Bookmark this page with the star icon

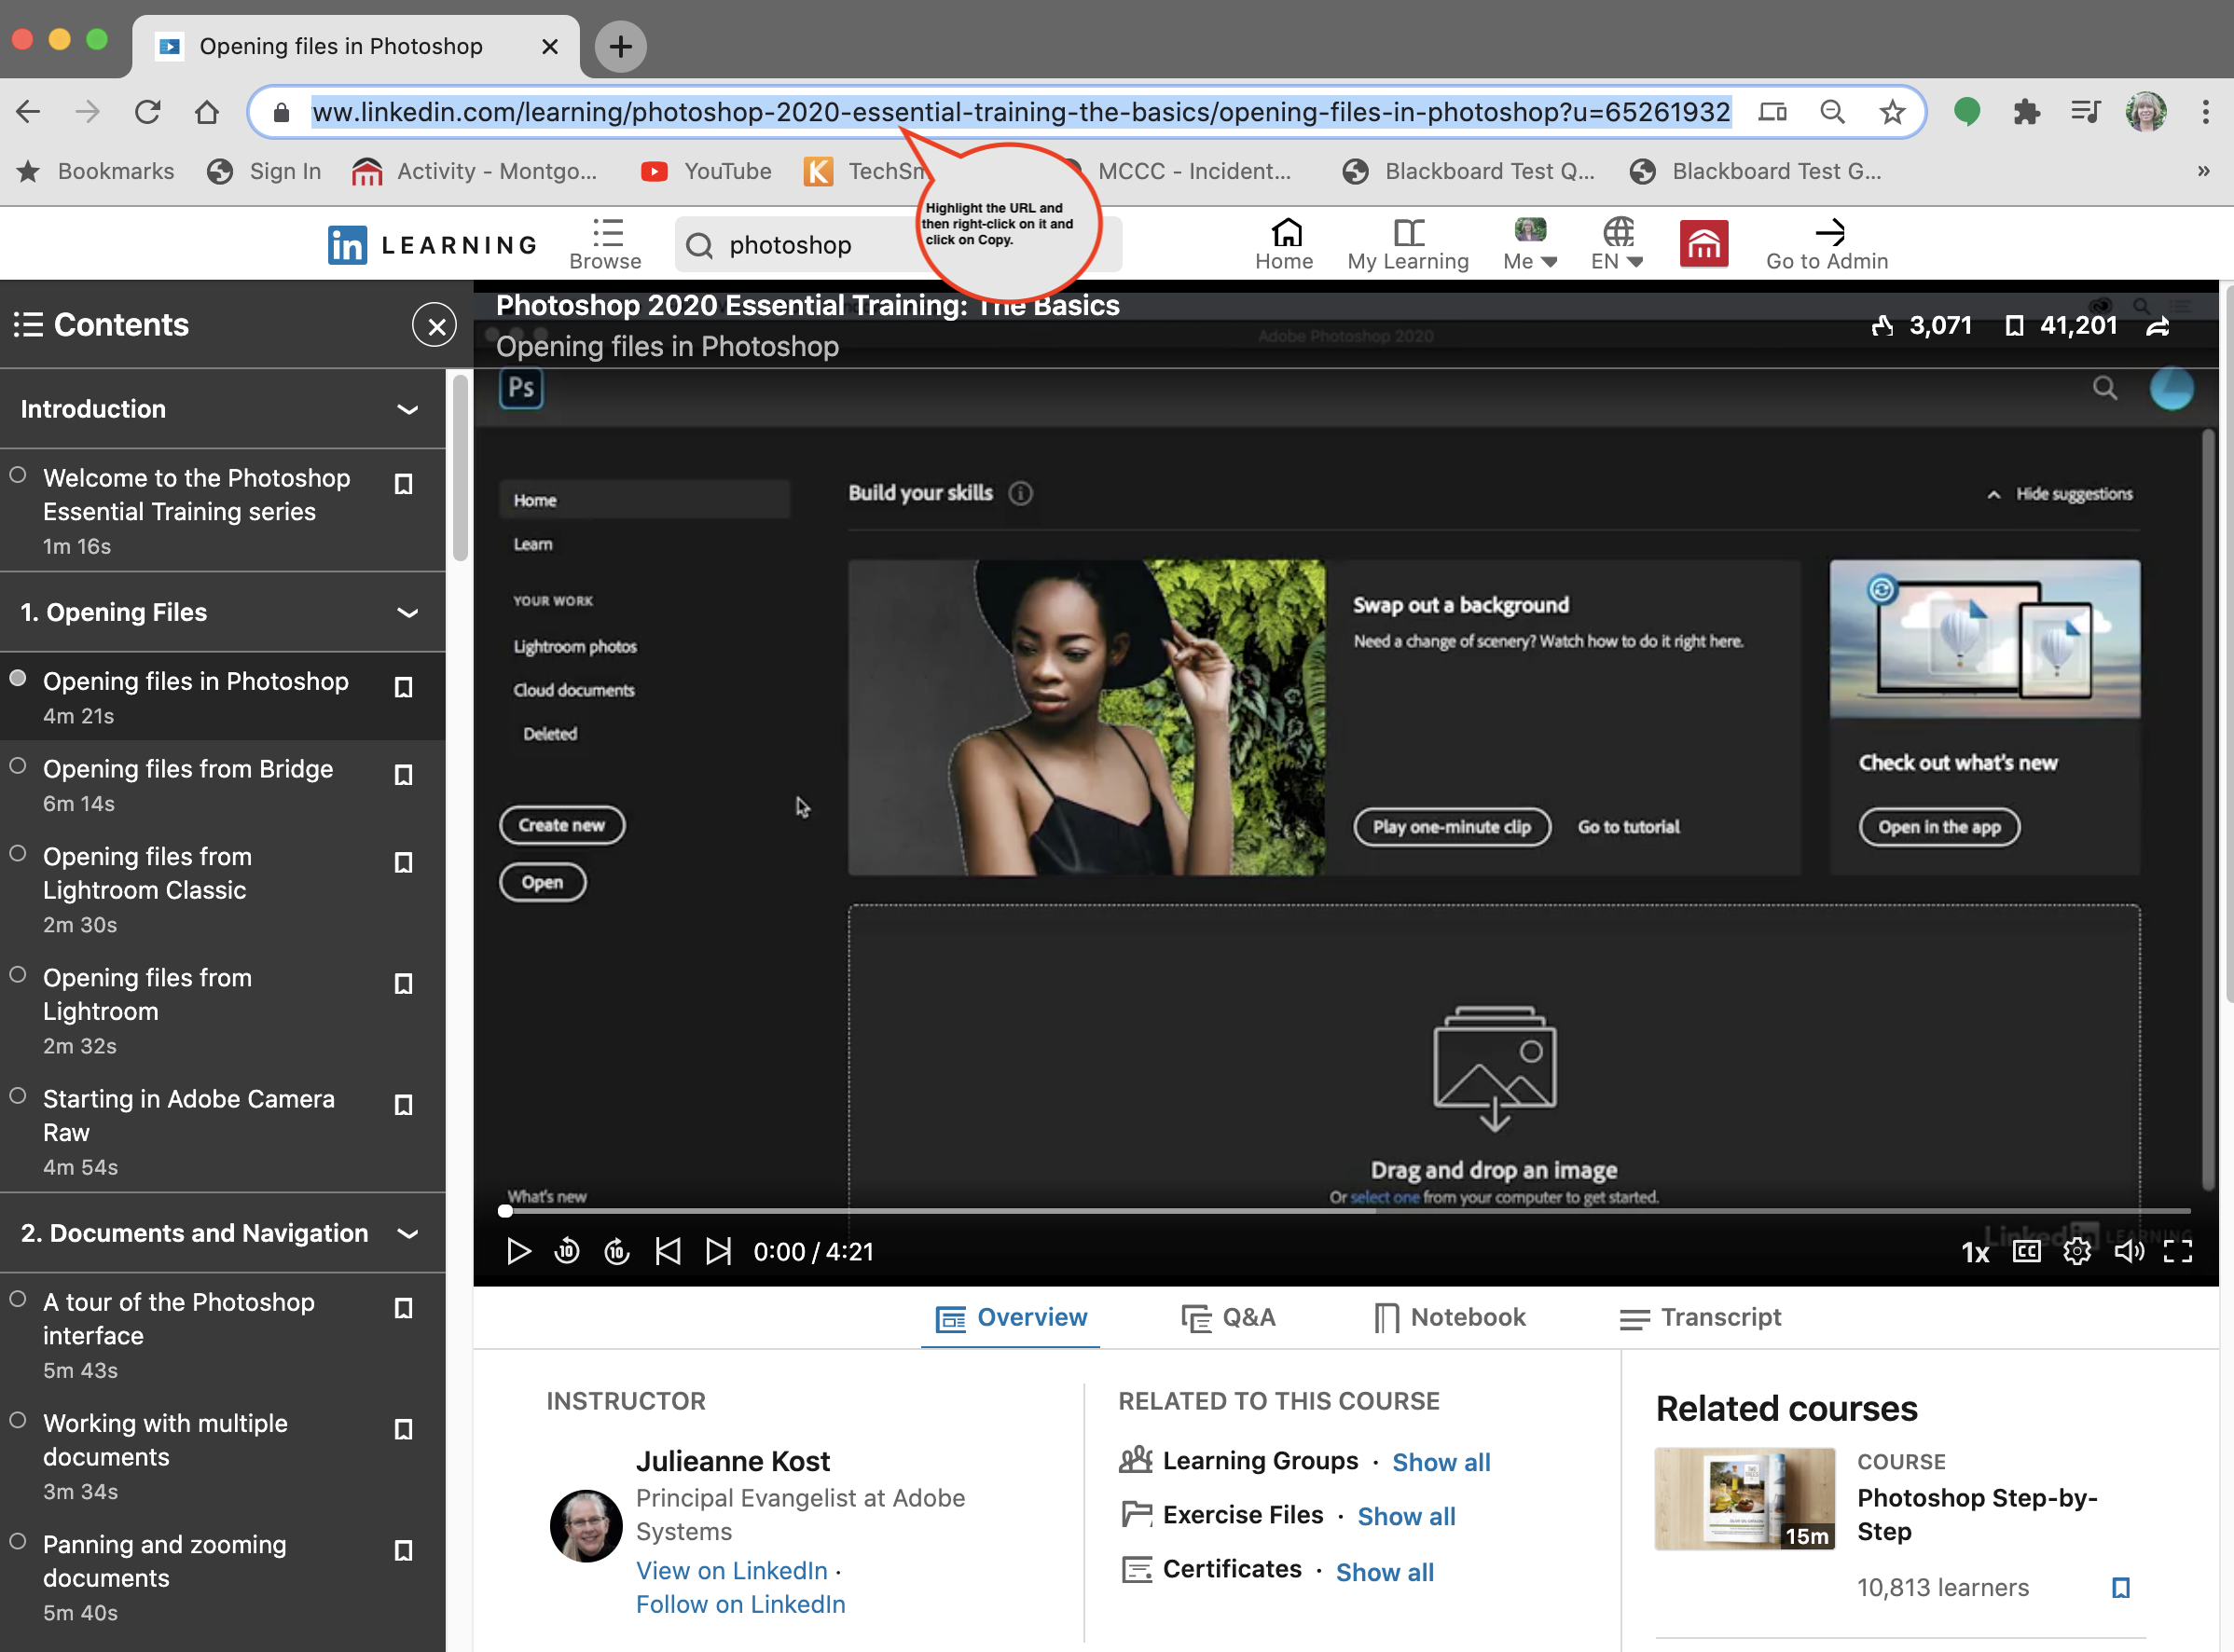tap(1891, 112)
